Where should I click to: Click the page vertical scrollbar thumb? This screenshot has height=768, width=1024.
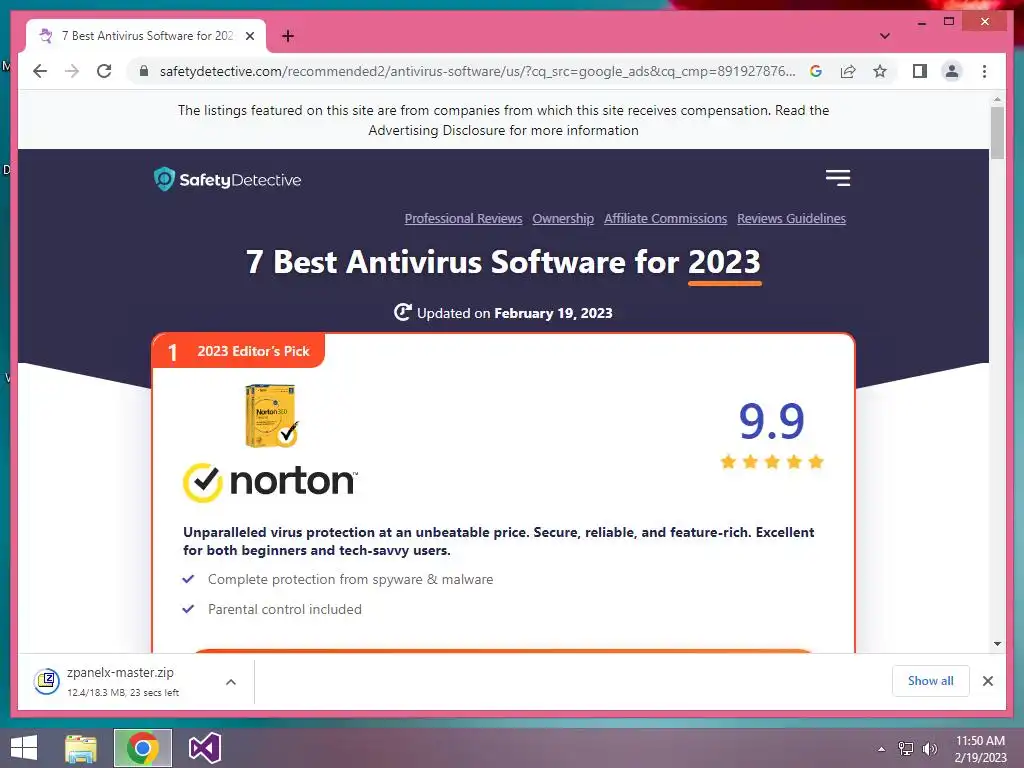pyautogui.click(x=997, y=133)
